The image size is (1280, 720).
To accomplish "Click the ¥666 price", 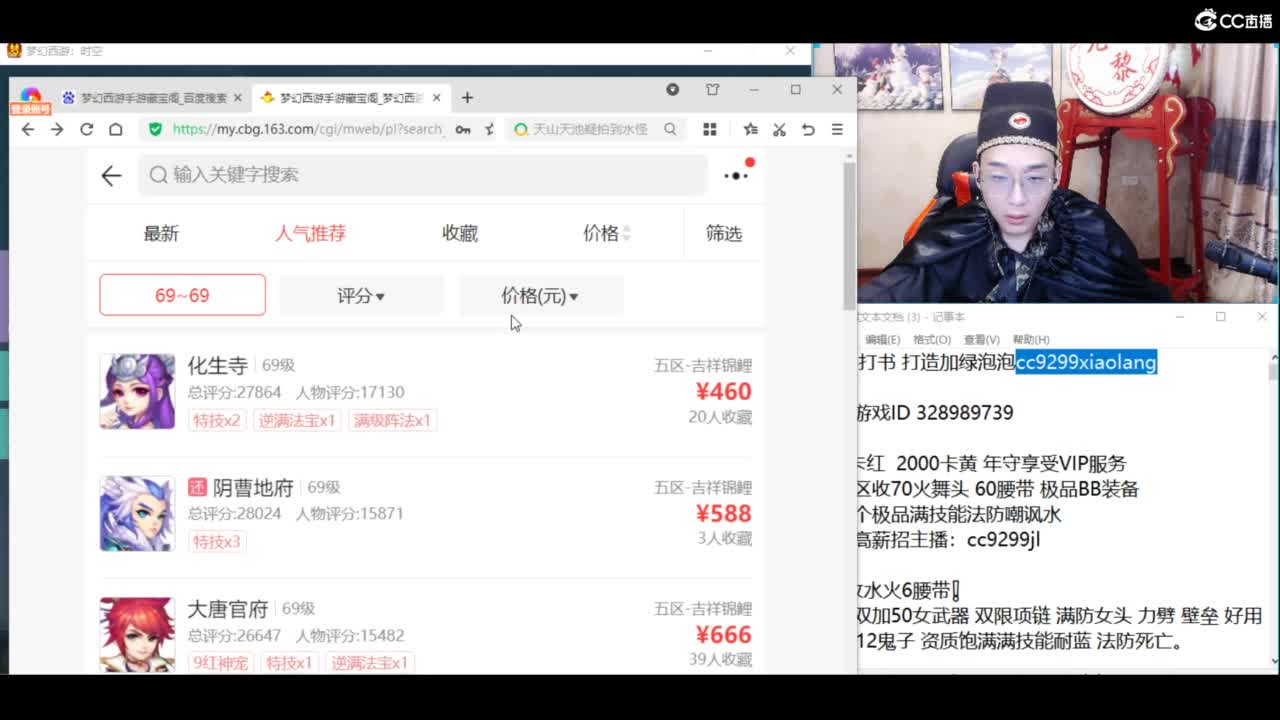I will [x=723, y=634].
